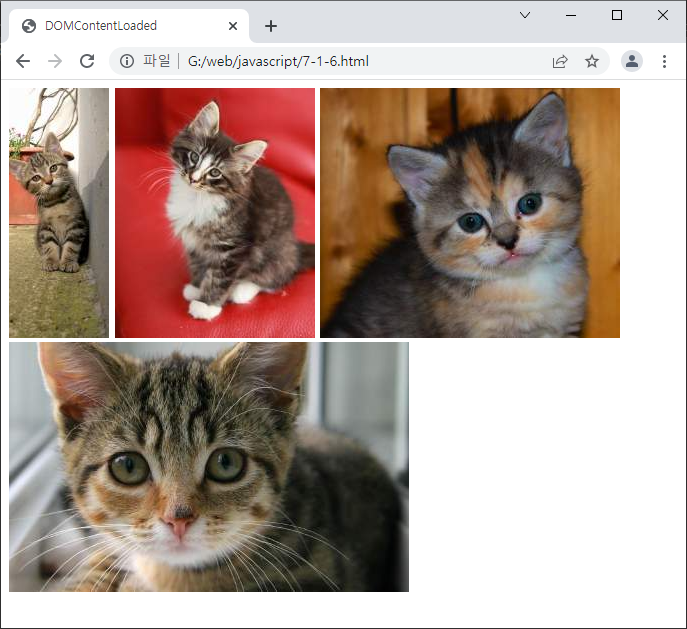Minimize the browser window
This screenshot has height=629, width=687.
pyautogui.click(x=571, y=15)
